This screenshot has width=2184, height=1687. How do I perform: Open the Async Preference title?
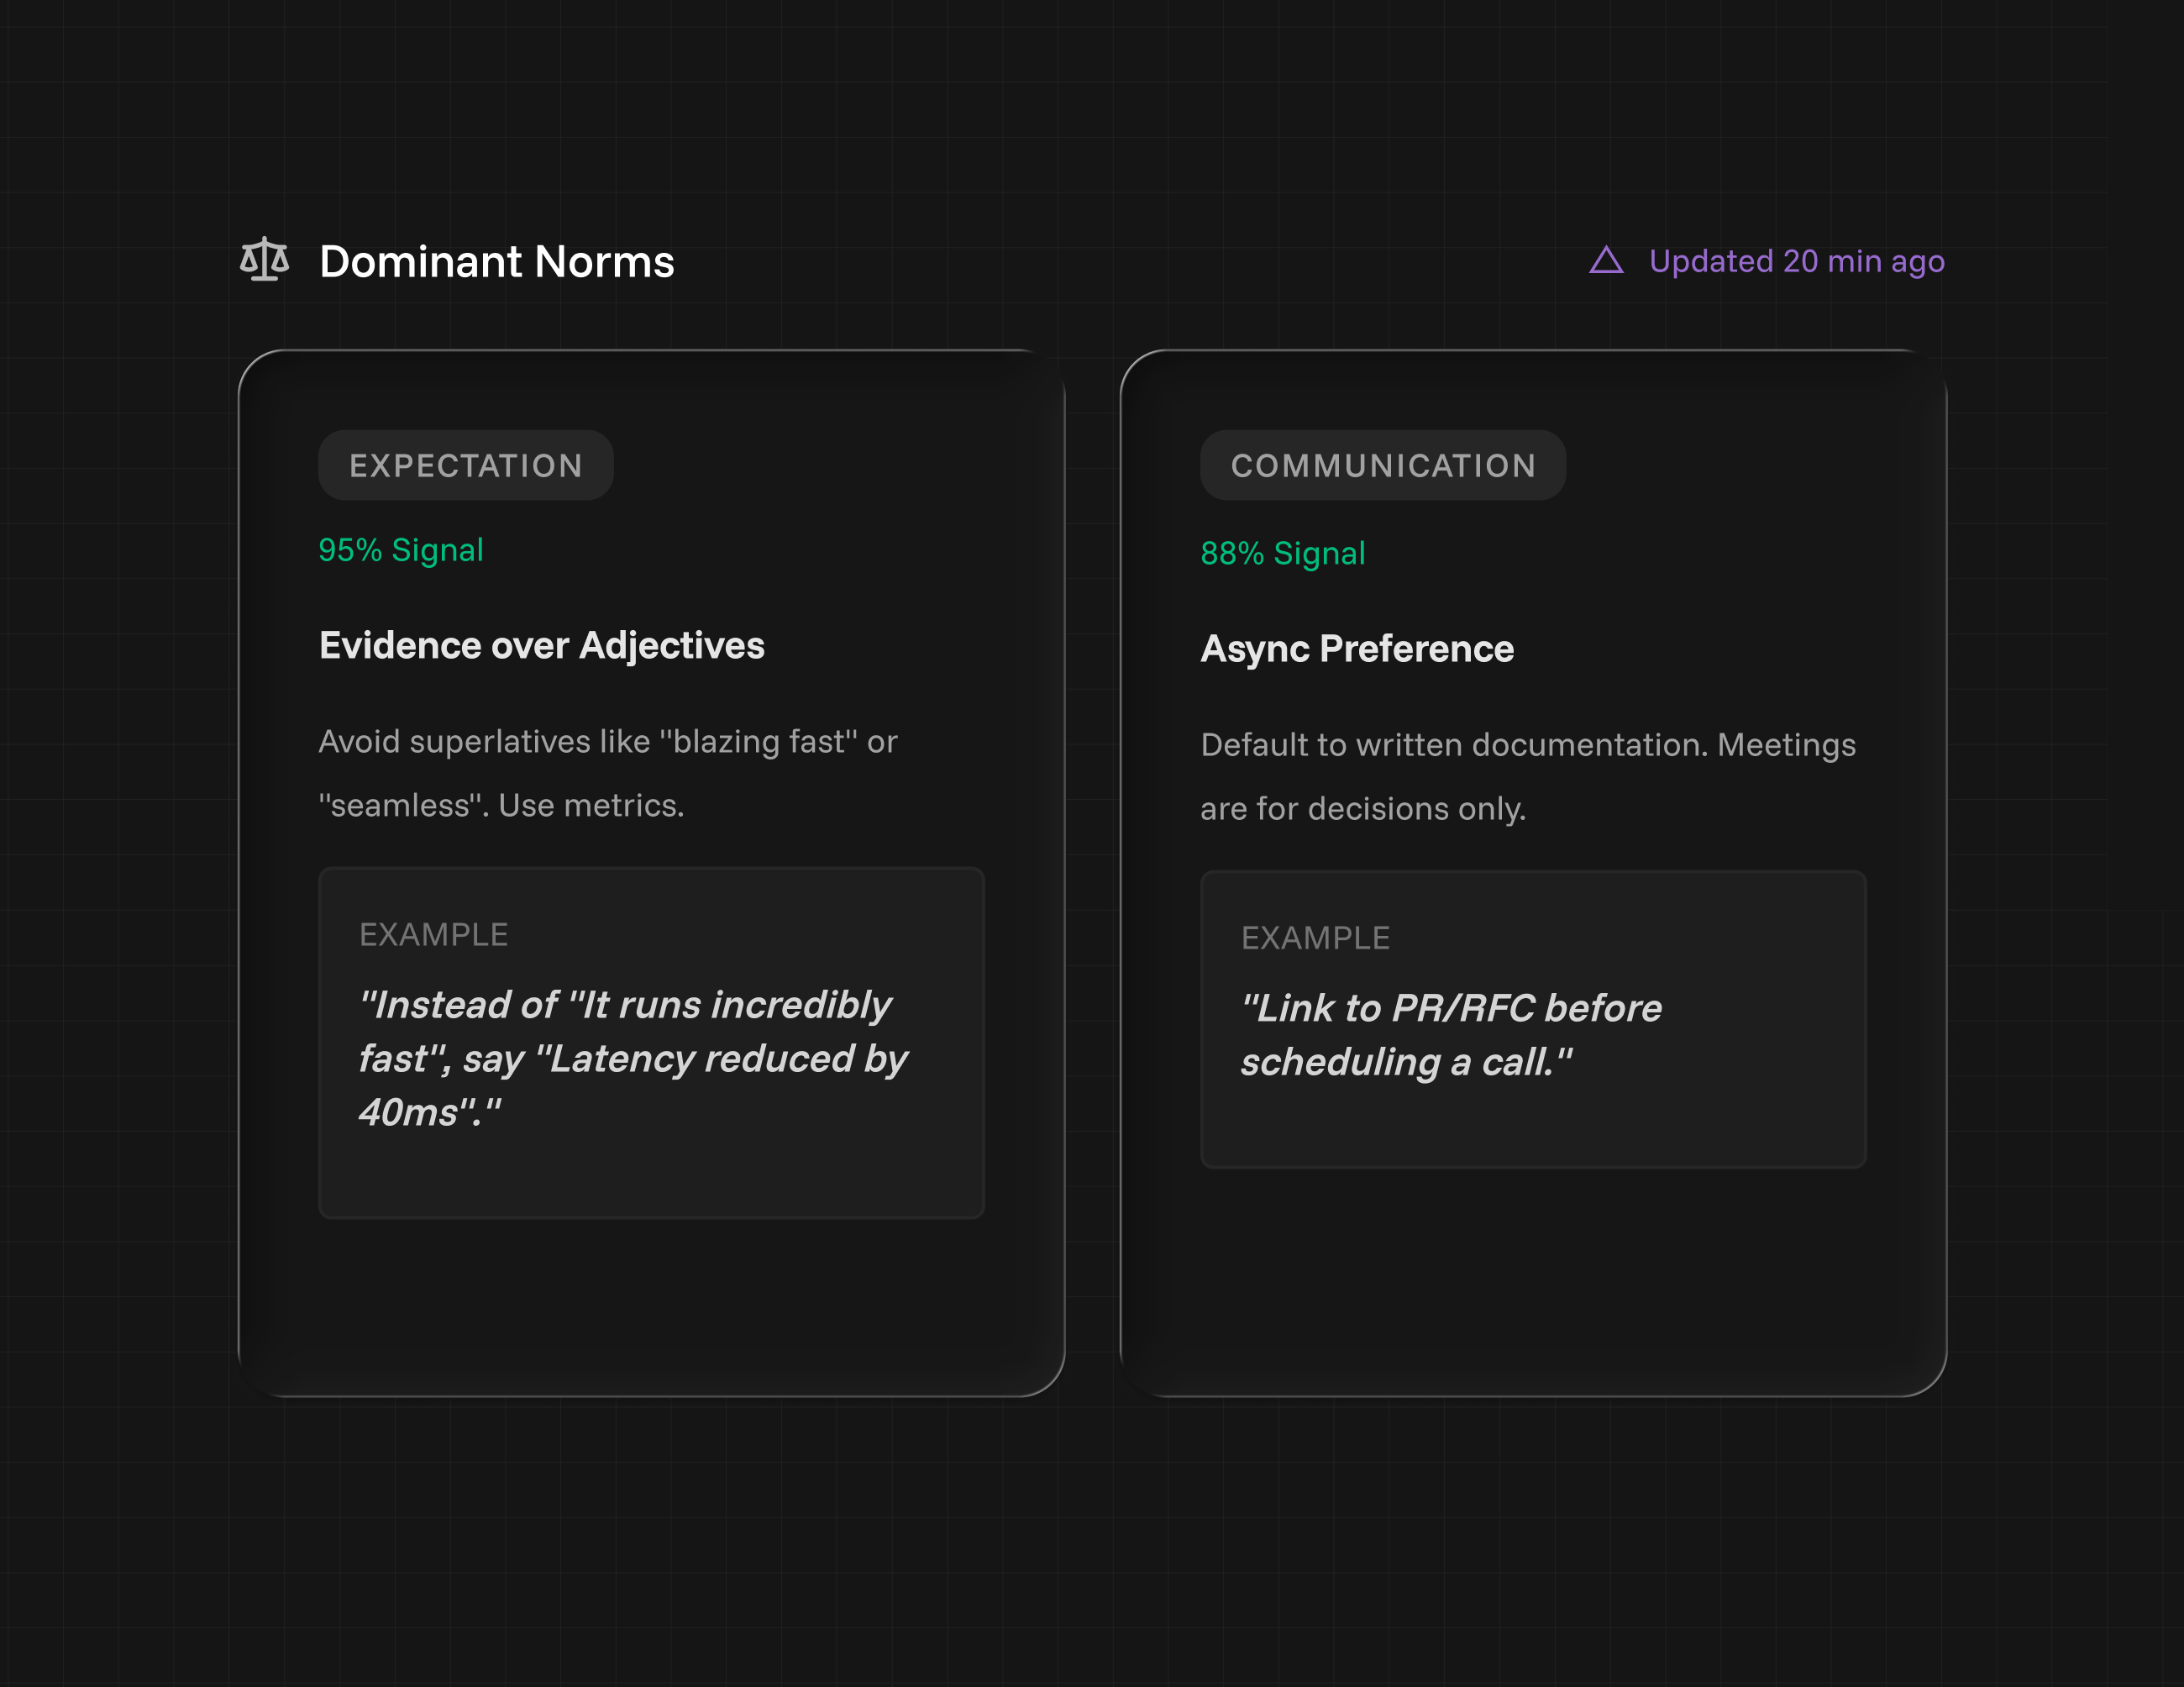1357,649
